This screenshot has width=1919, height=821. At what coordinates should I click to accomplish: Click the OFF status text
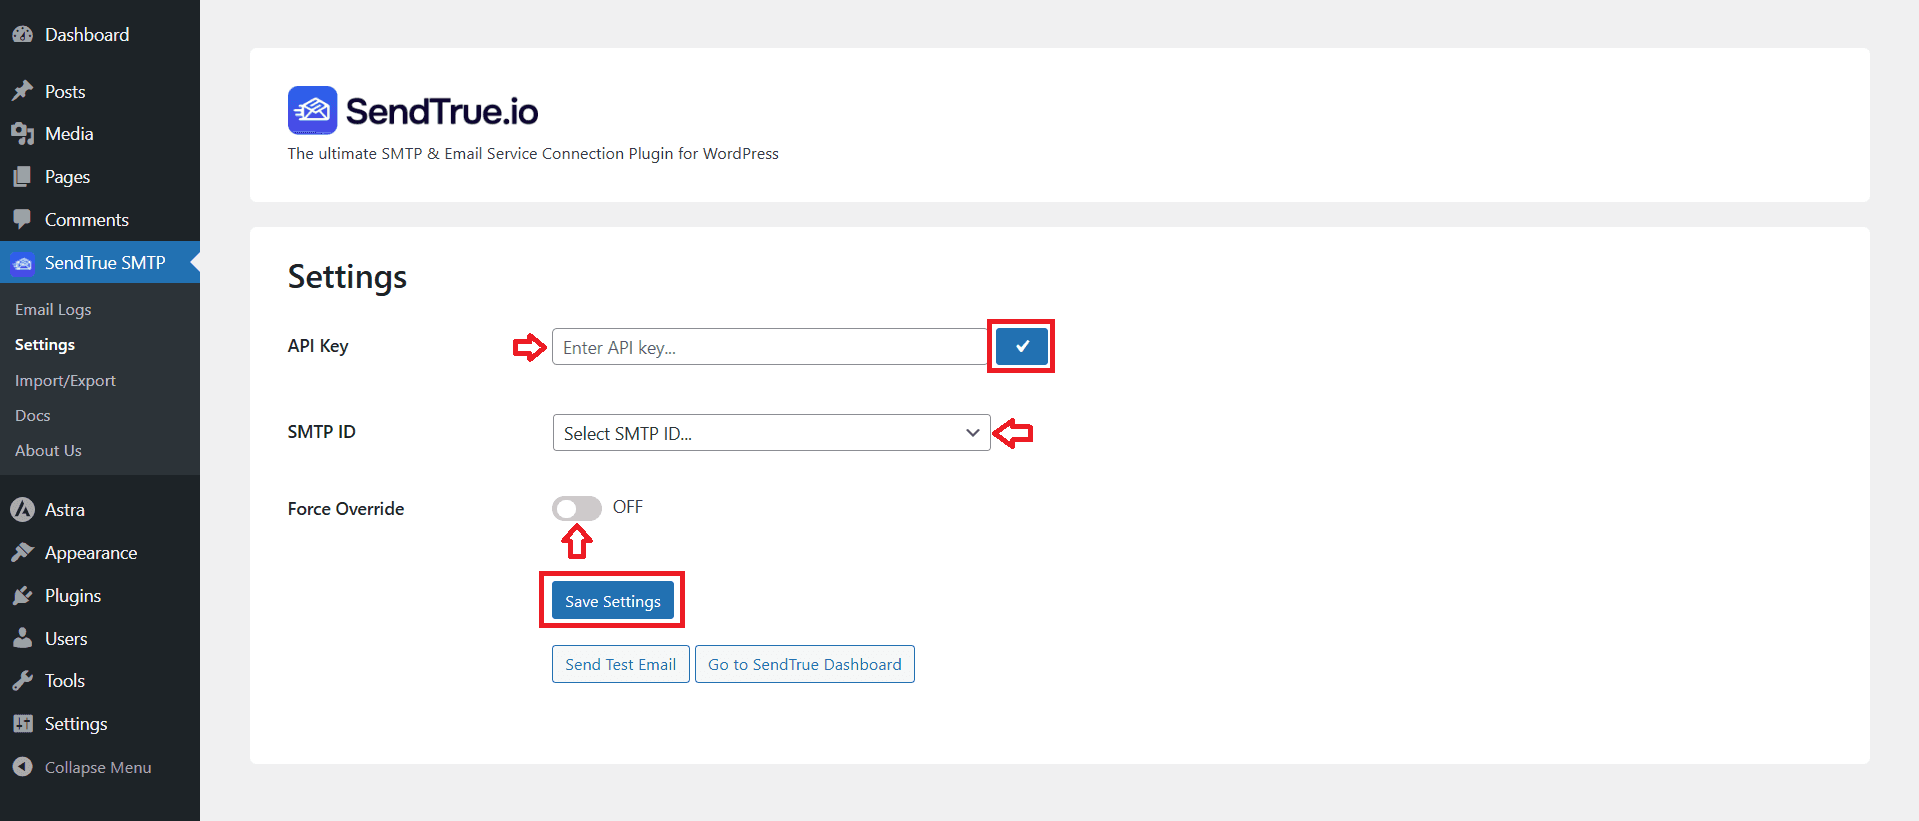pos(628,507)
